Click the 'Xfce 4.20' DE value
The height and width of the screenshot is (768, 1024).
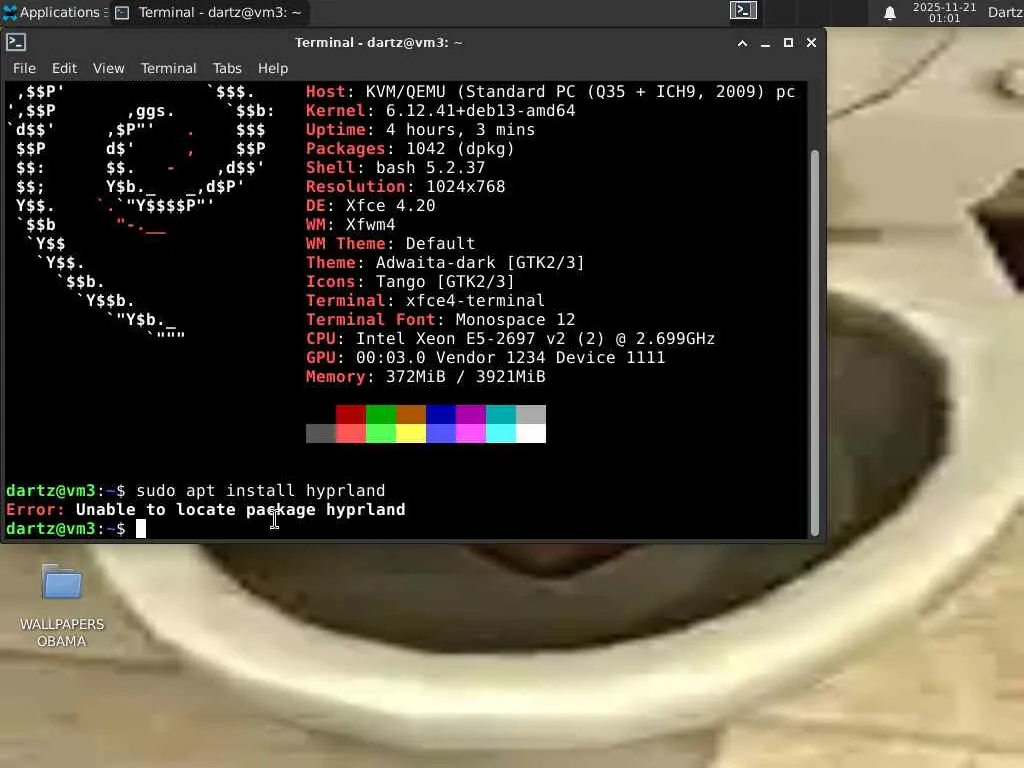[x=391, y=206]
